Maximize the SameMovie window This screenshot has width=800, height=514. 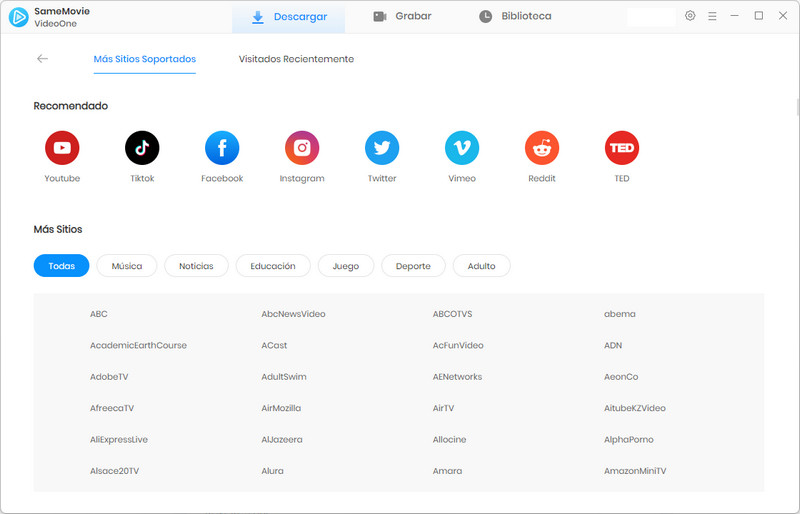tap(759, 16)
